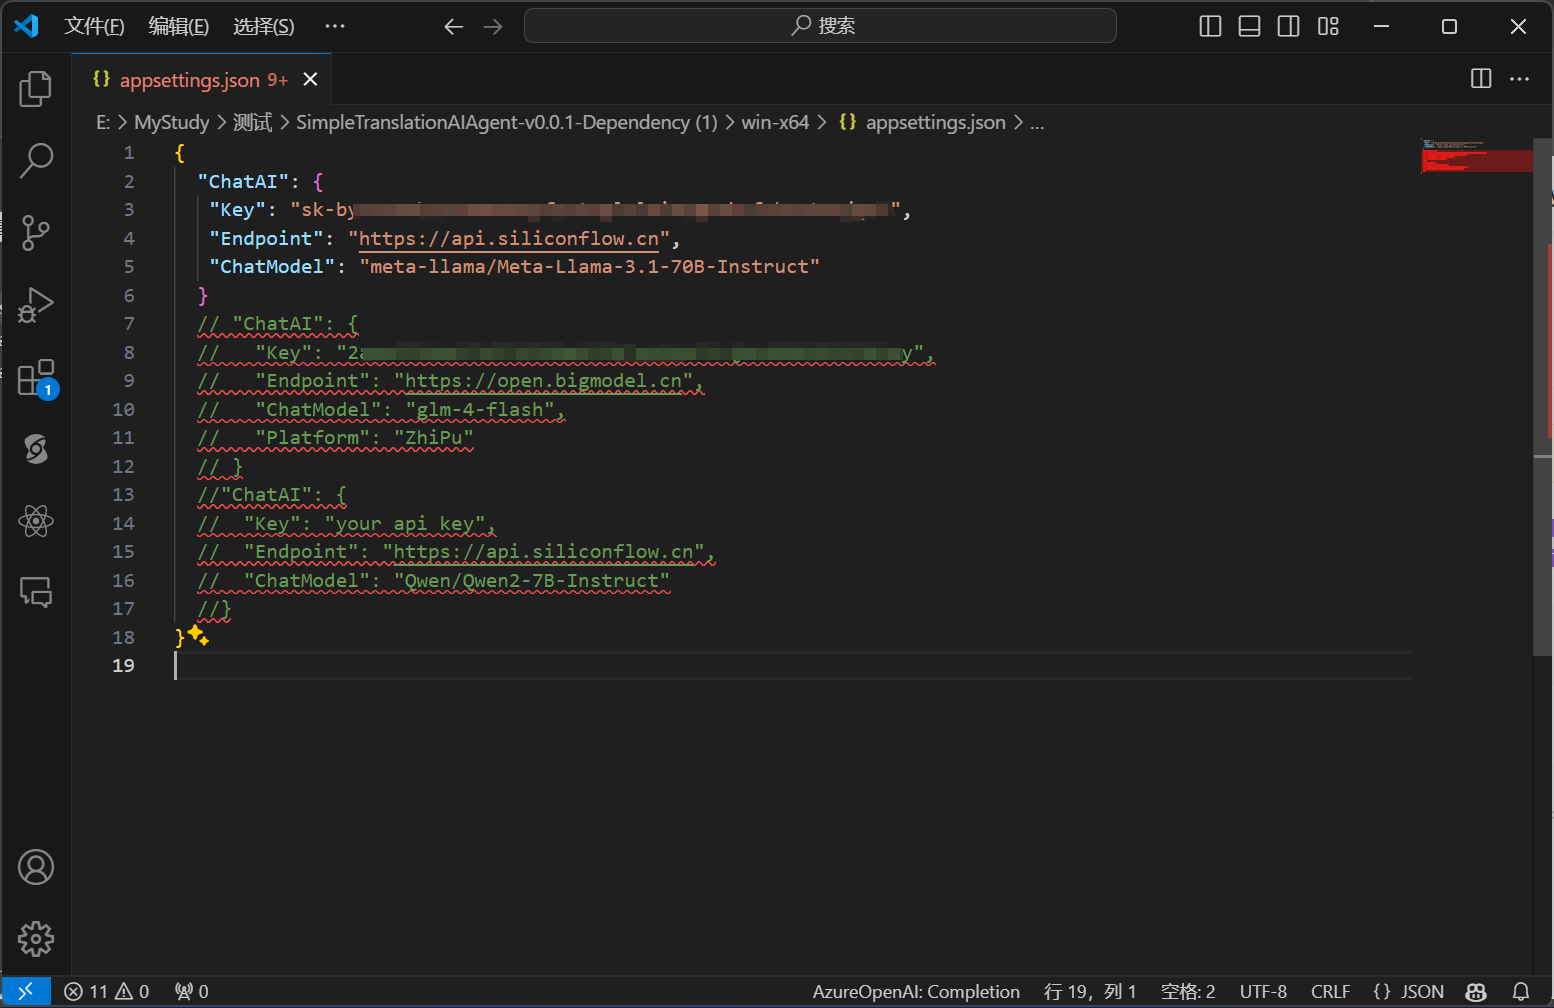Open the 选择(S) menu
This screenshot has width=1554, height=1008.
coord(264,27)
